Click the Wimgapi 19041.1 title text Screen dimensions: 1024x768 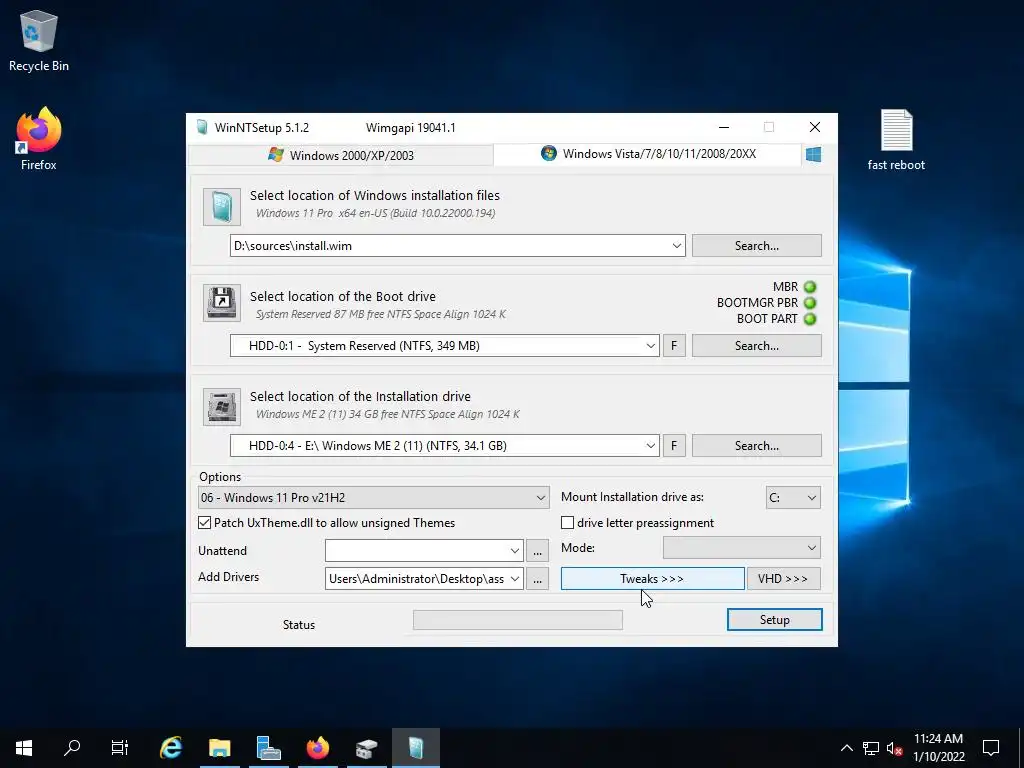(411, 128)
